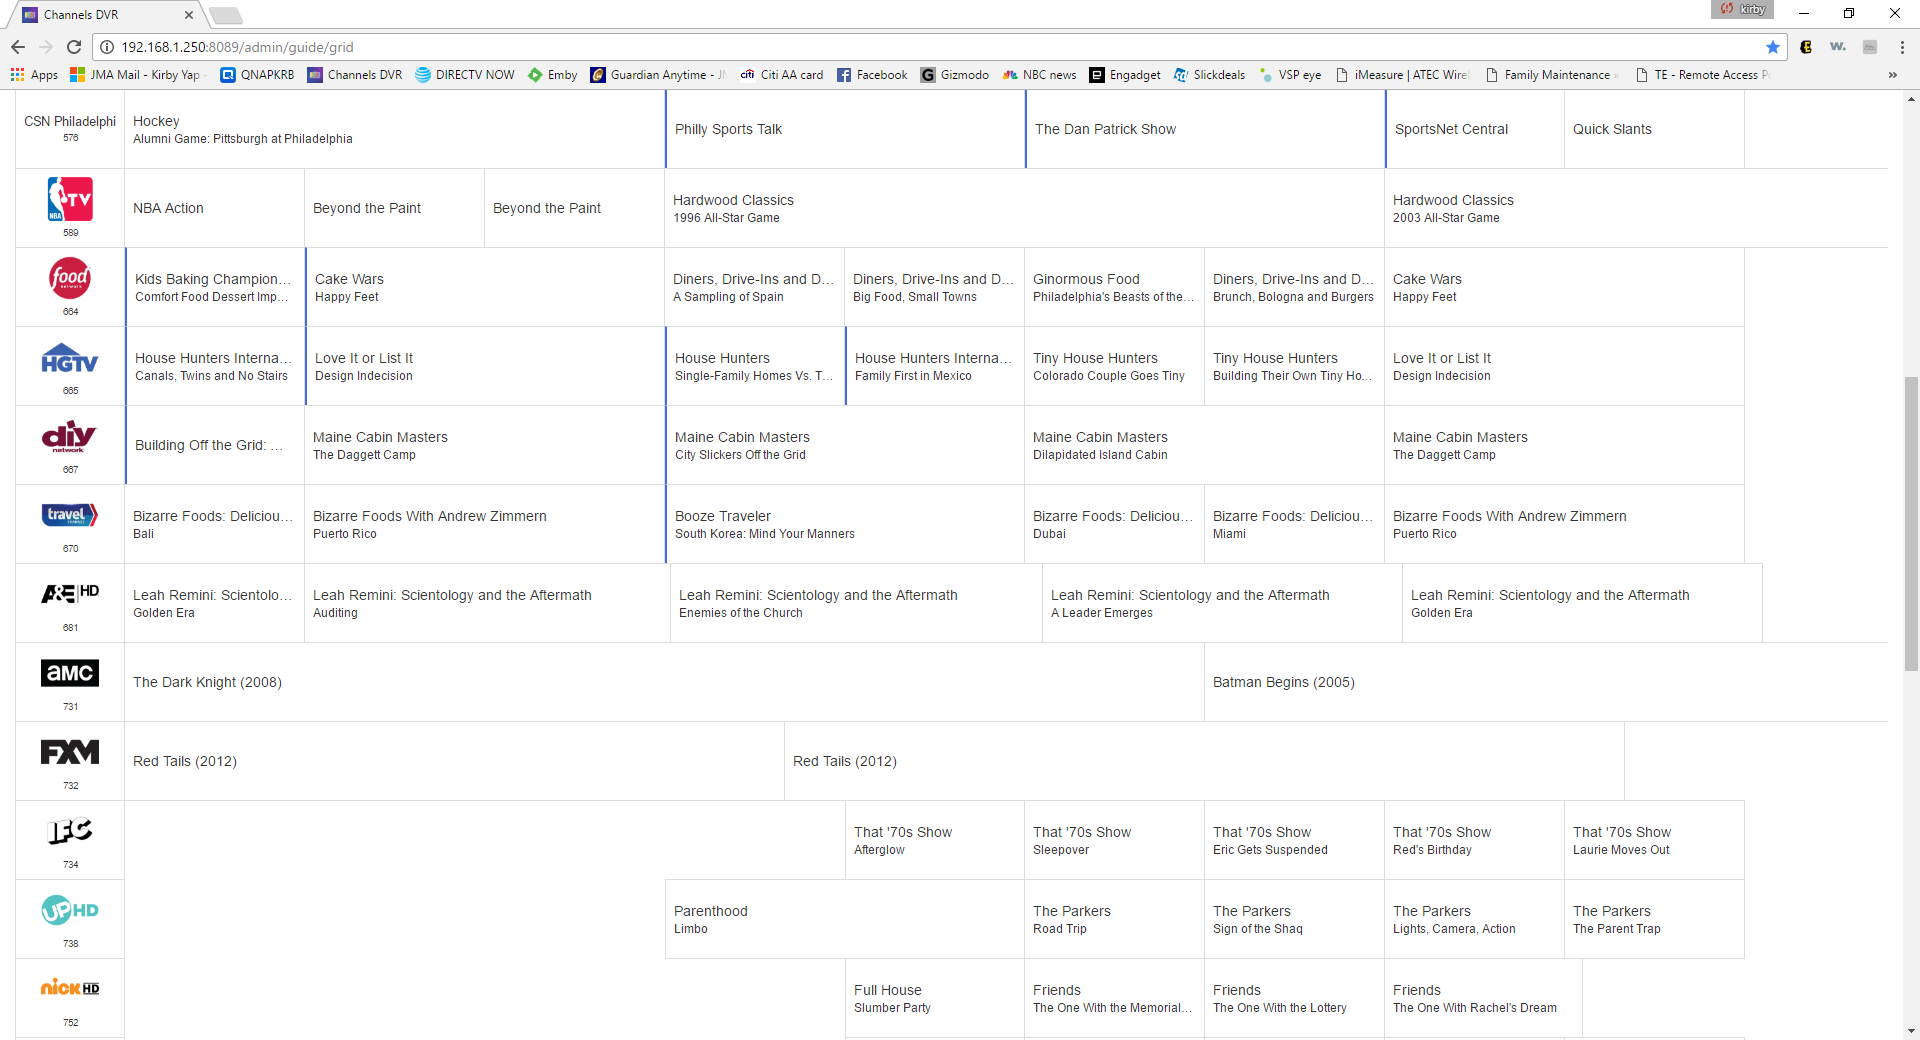Click the AMC channel logo
Viewport: 1920px width, 1040px height.
point(70,673)
